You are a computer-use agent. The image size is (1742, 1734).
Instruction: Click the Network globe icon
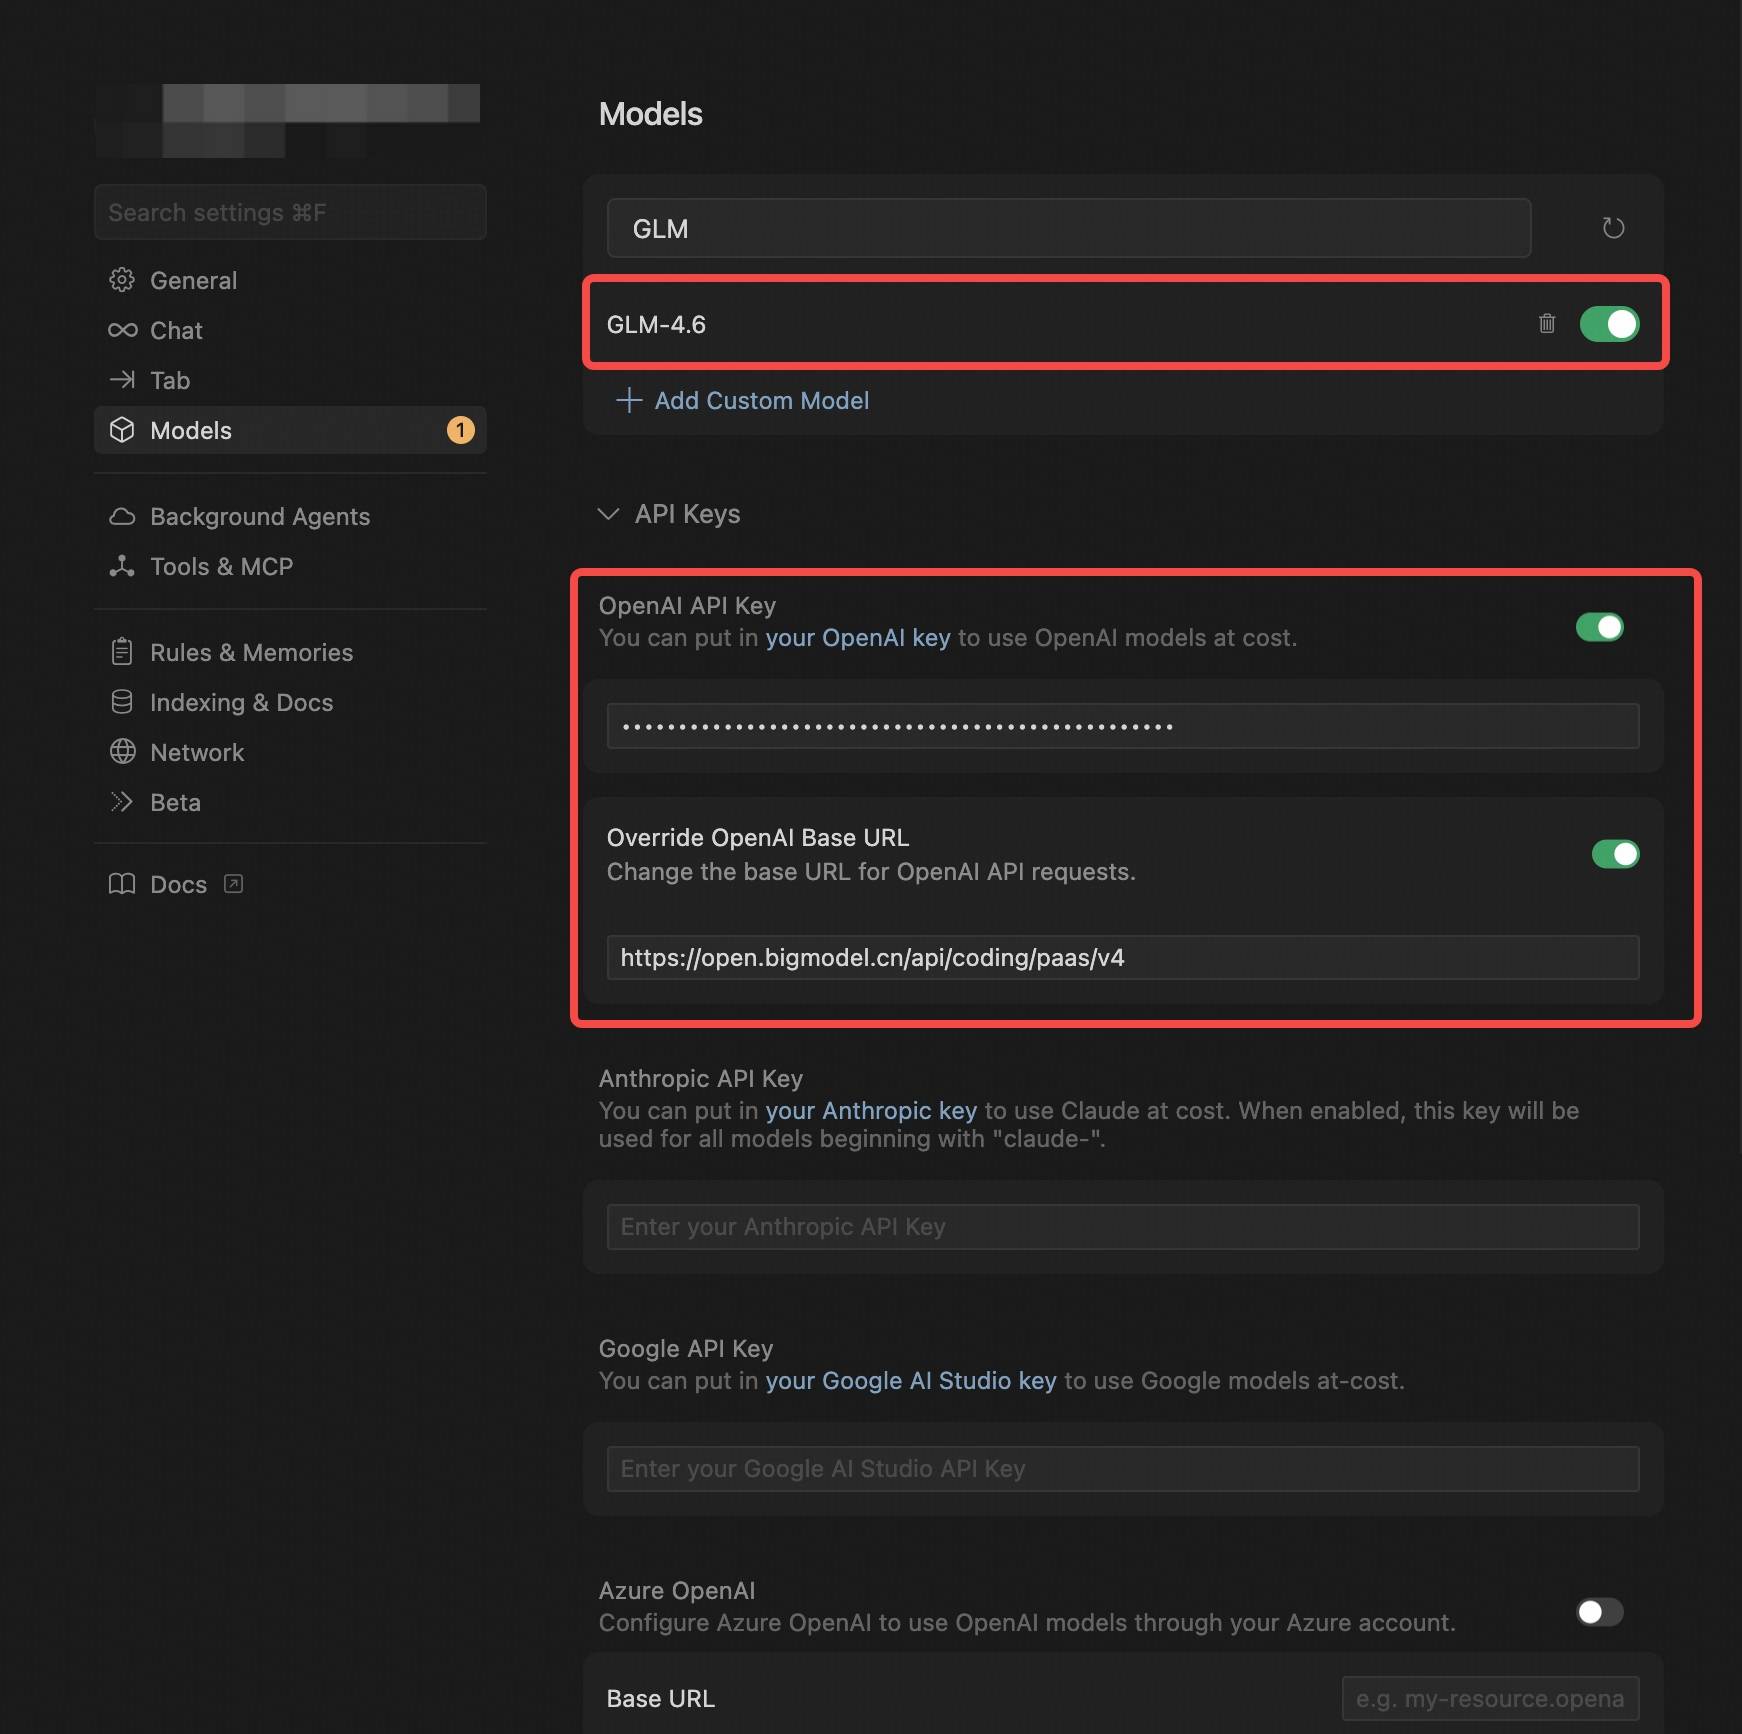coord(122,752)
